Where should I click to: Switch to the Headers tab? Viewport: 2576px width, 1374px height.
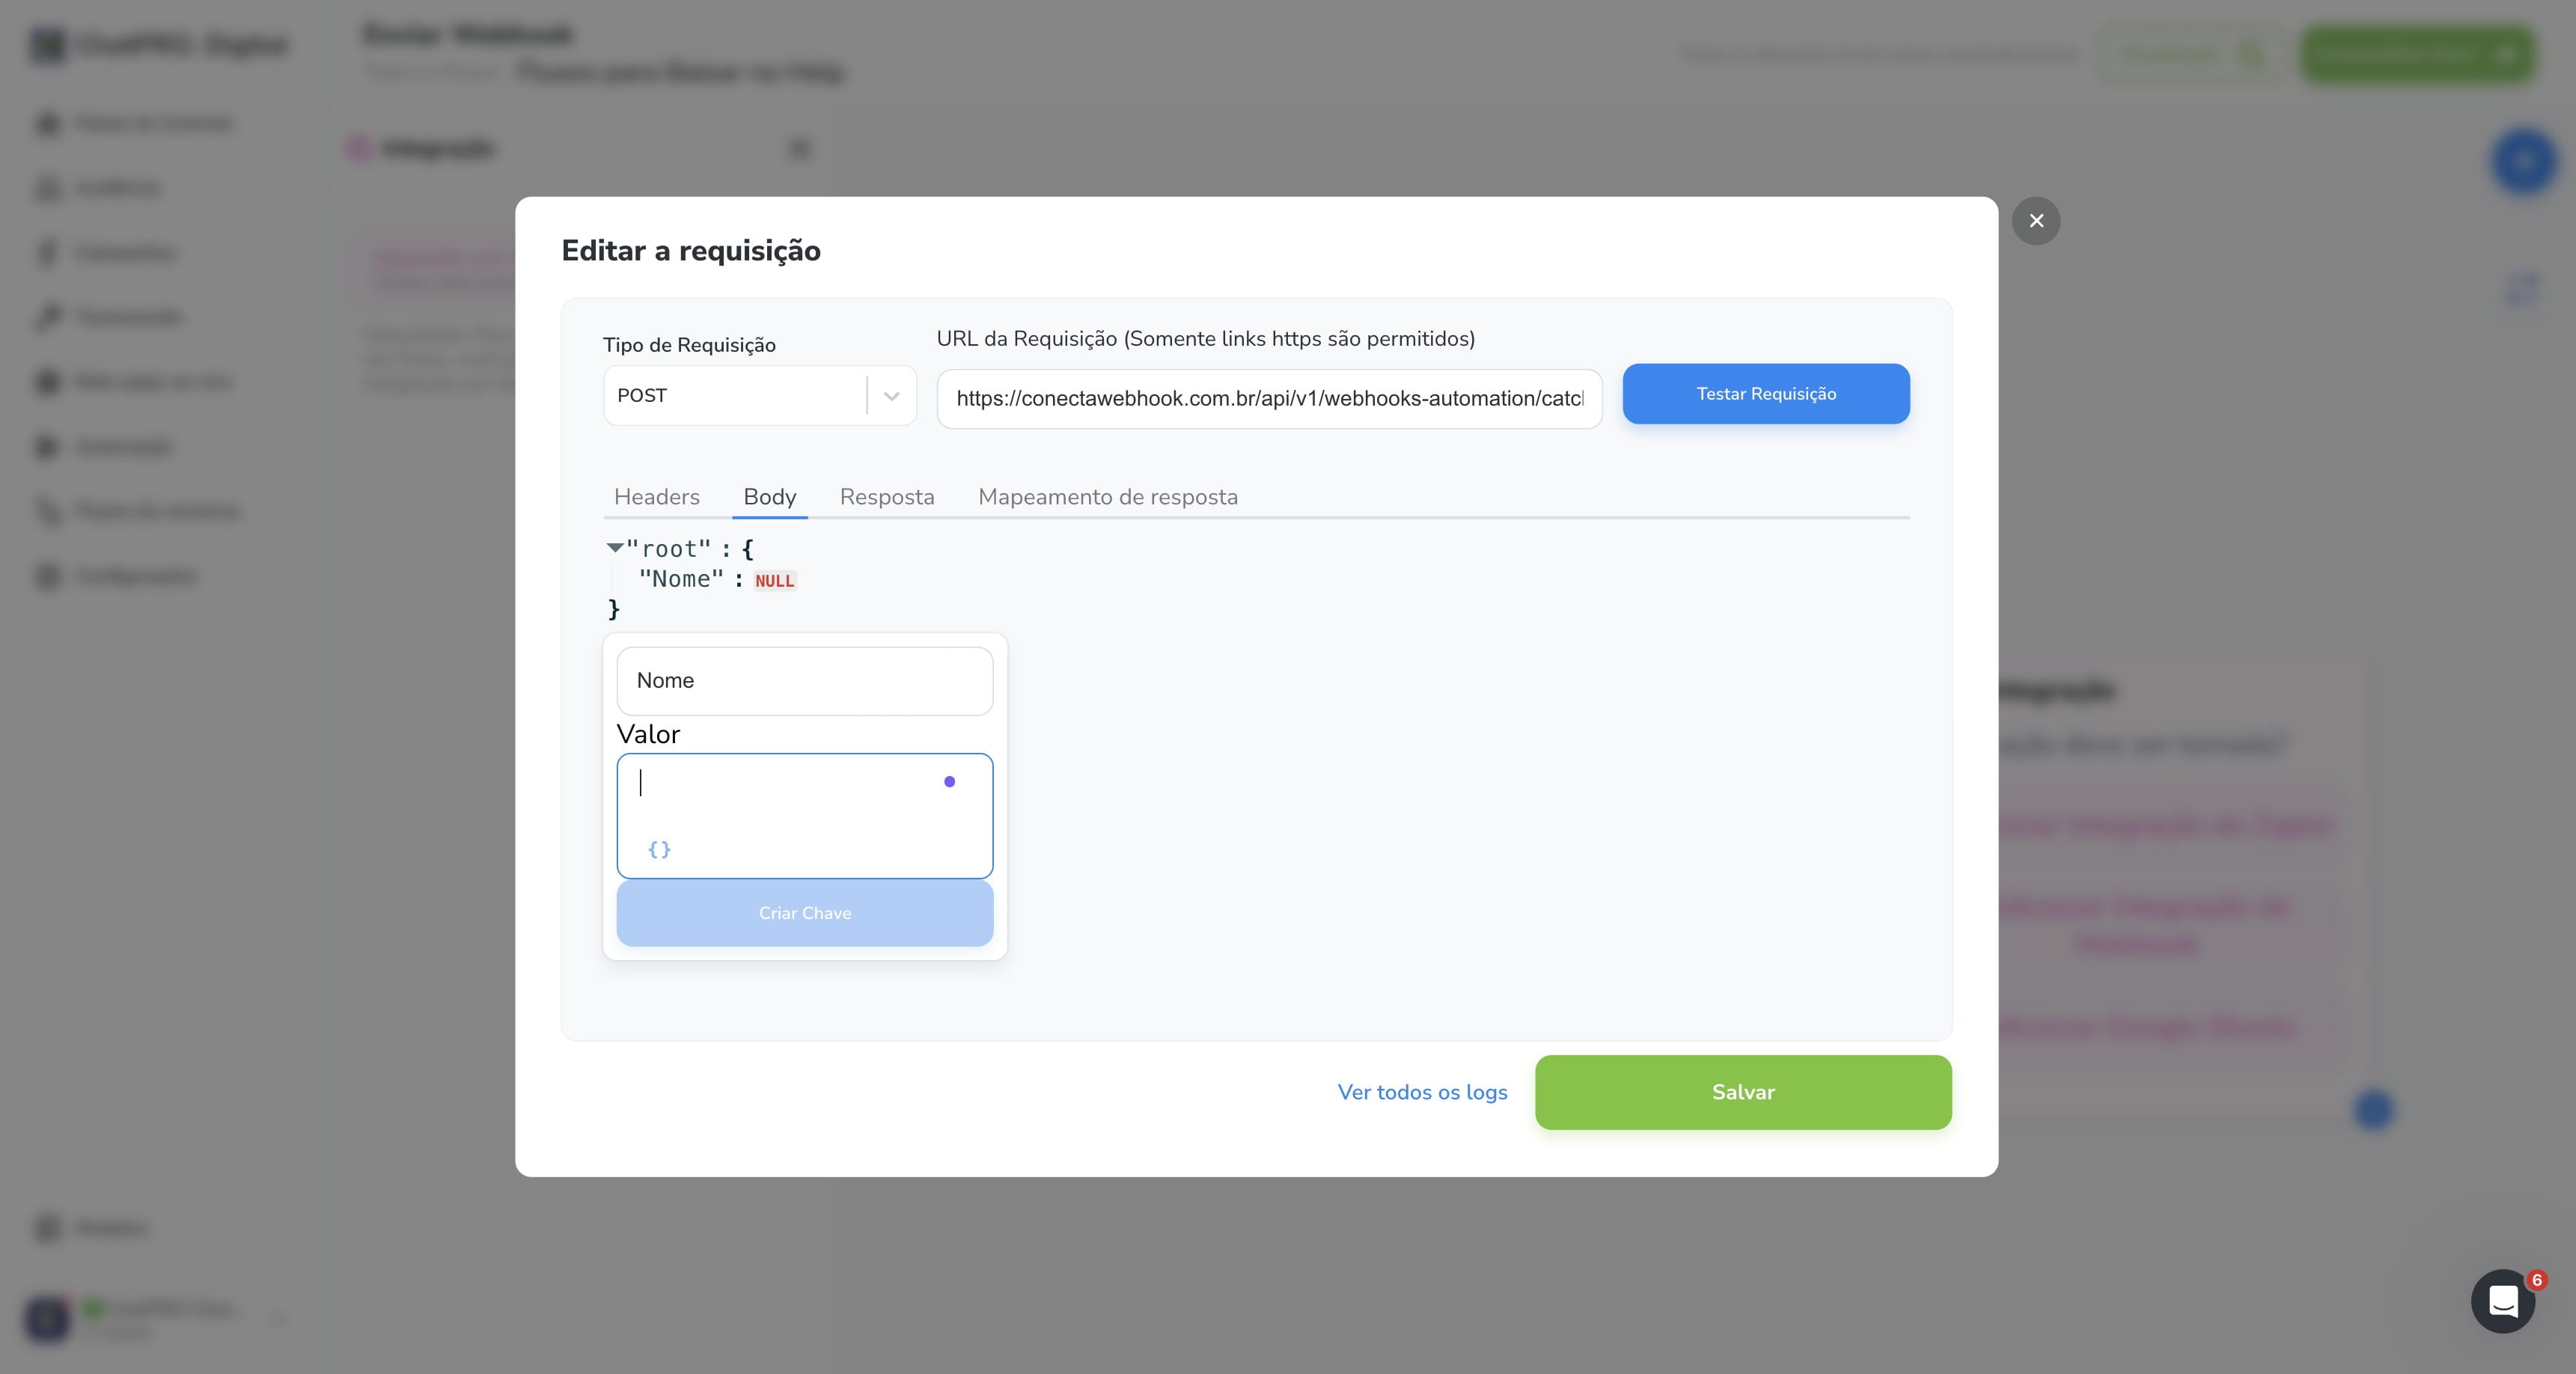coord(656,497)
